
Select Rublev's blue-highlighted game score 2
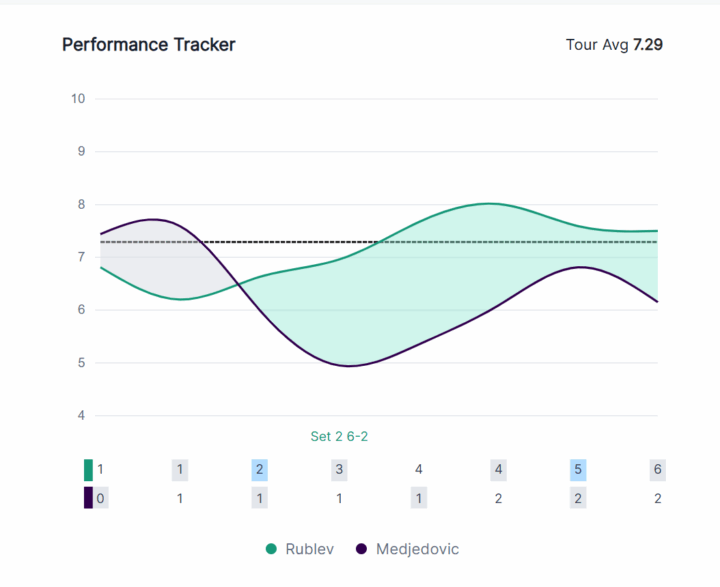click(259, 469)
